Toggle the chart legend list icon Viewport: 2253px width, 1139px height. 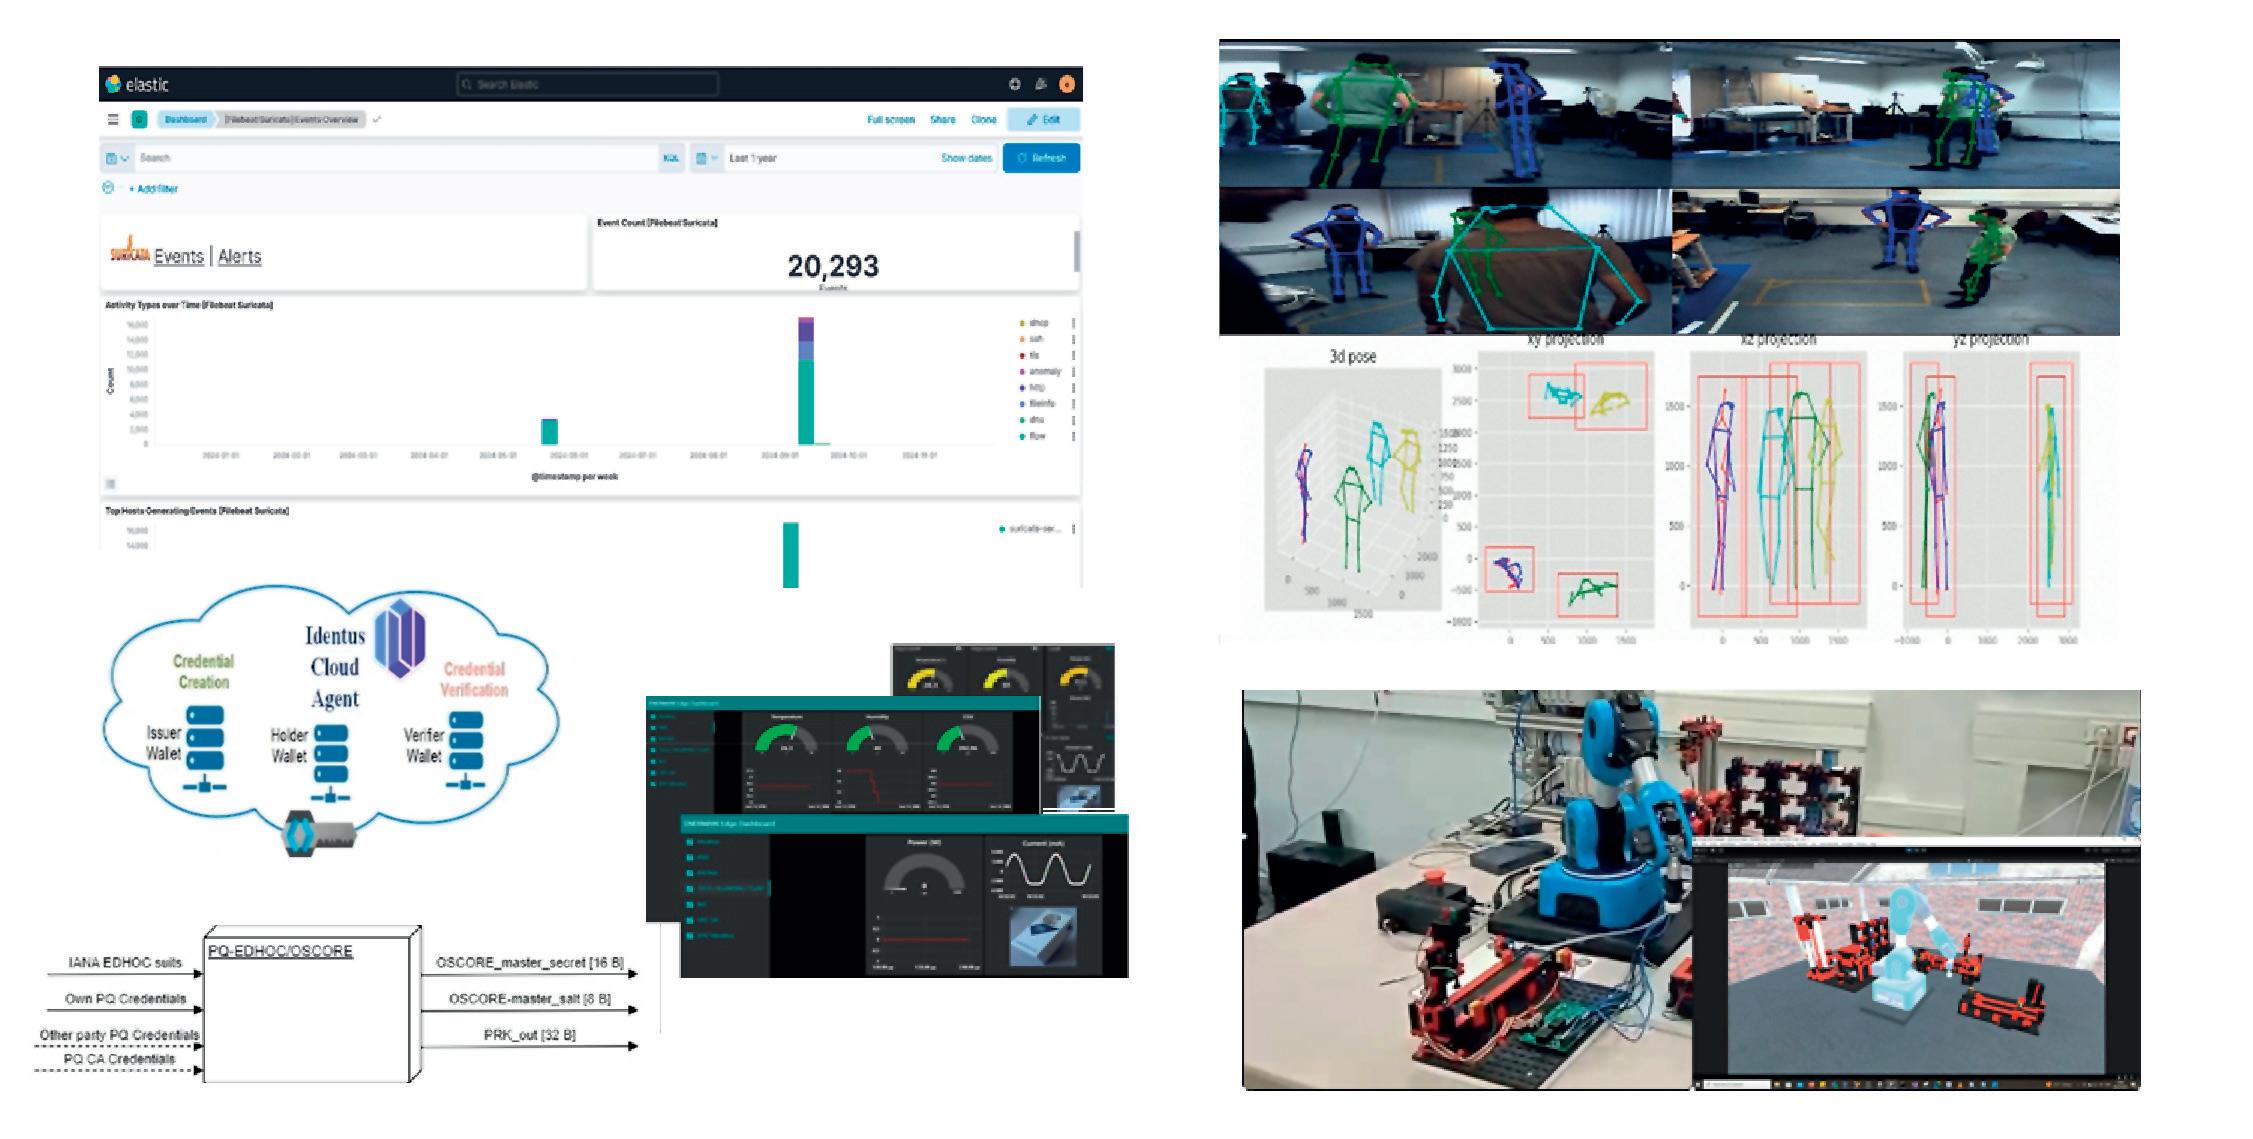111,483
